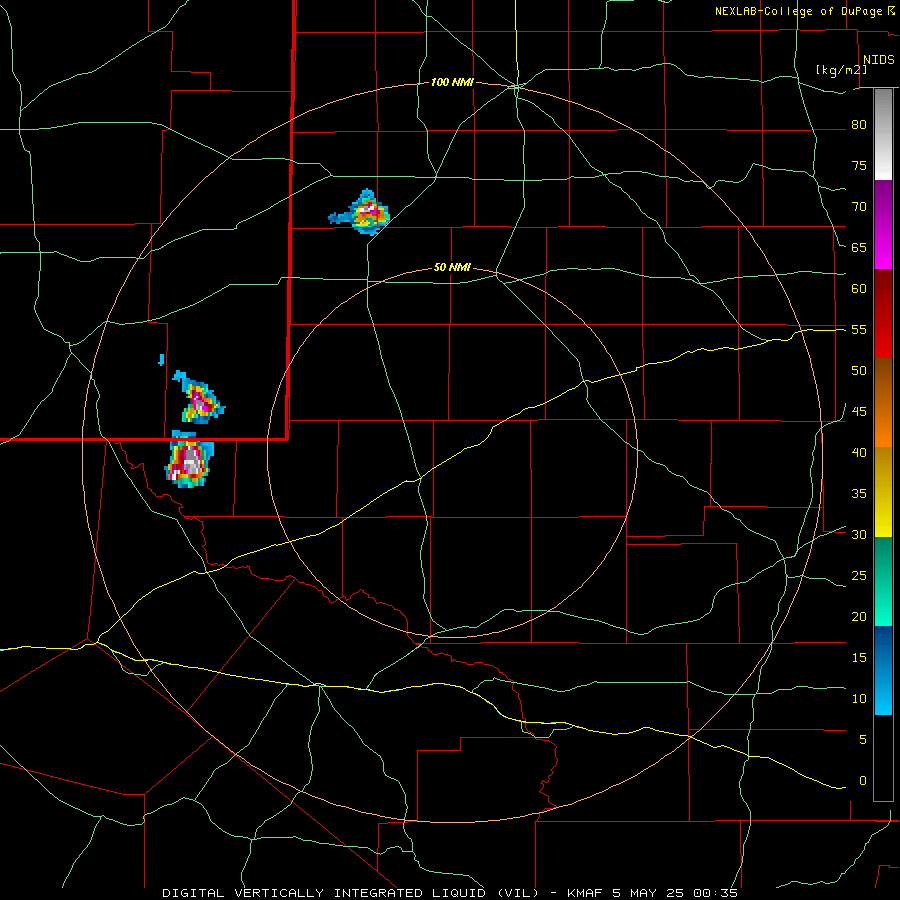
Task: Select the 55 value on the VIL scale
Action: point(859,329)
